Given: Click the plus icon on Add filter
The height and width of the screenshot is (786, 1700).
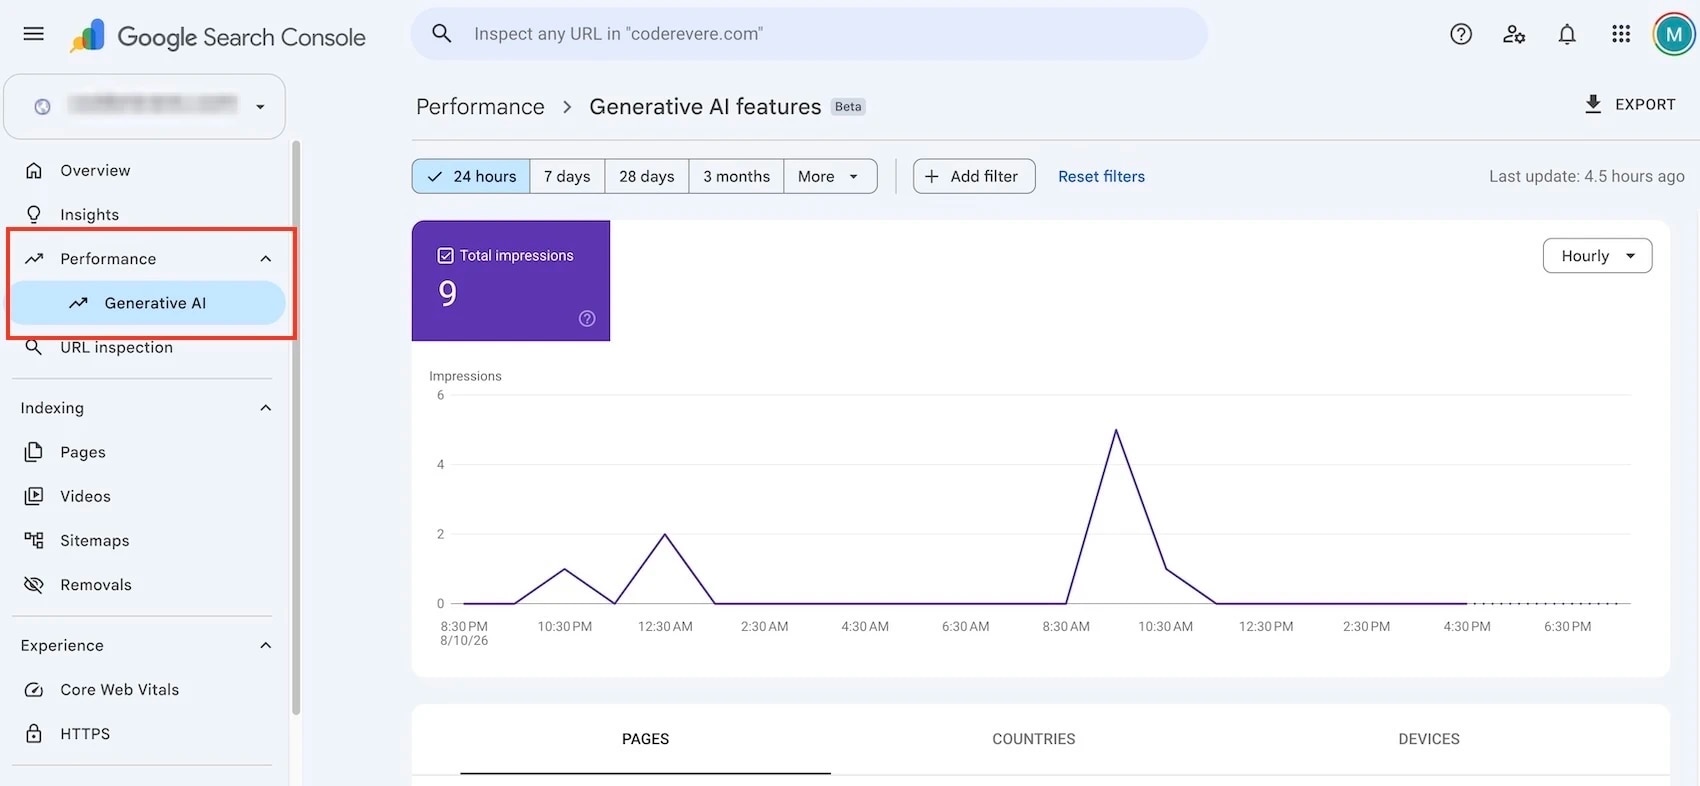Looking at the screenshot, I should pyautogui.click(x=932, y=176).
